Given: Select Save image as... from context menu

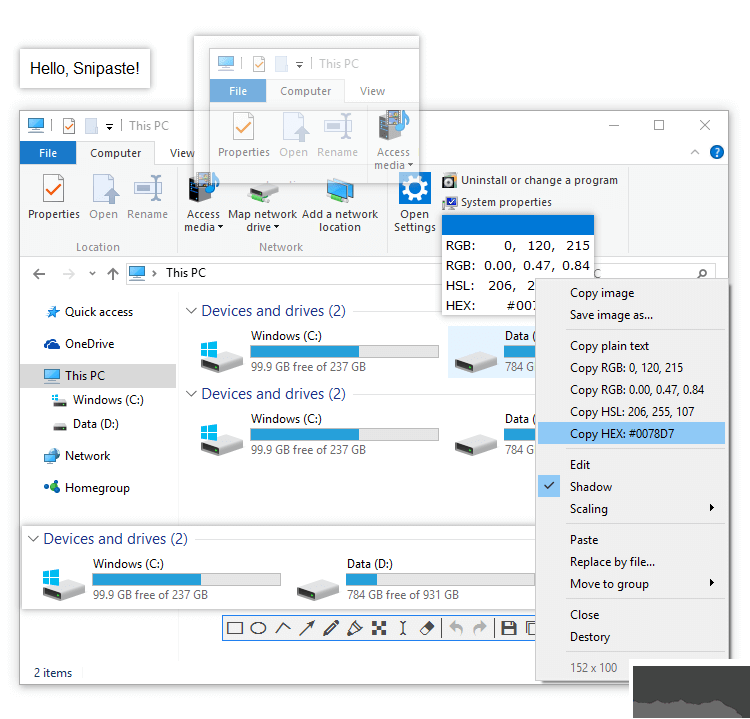Looking at the screenshot, I should click(x=611, y=315).
